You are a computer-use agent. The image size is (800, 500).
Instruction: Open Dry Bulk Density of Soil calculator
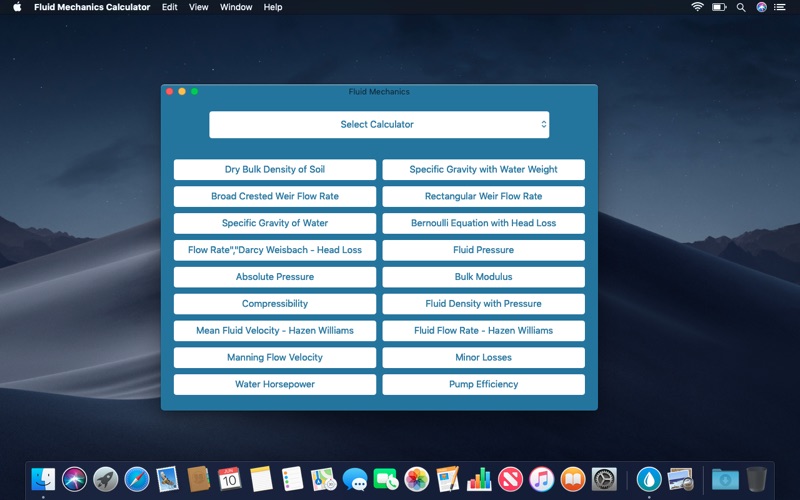274,169
